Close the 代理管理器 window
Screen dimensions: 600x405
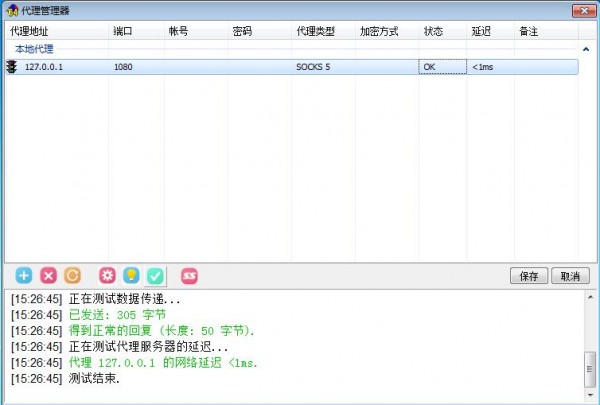[x=584, y=11]
